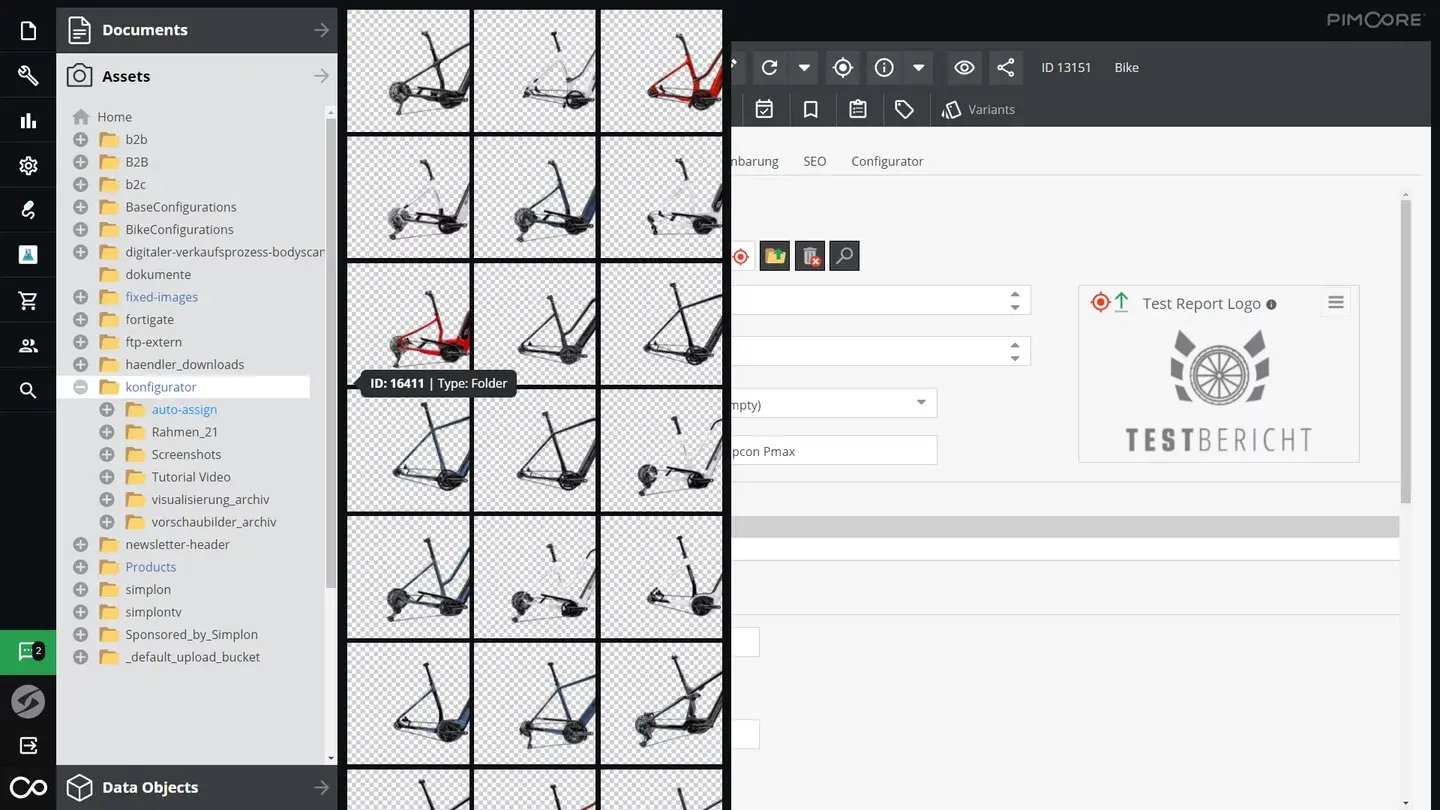Click the folder upload icon button
1440x810 pixels.
774,256
